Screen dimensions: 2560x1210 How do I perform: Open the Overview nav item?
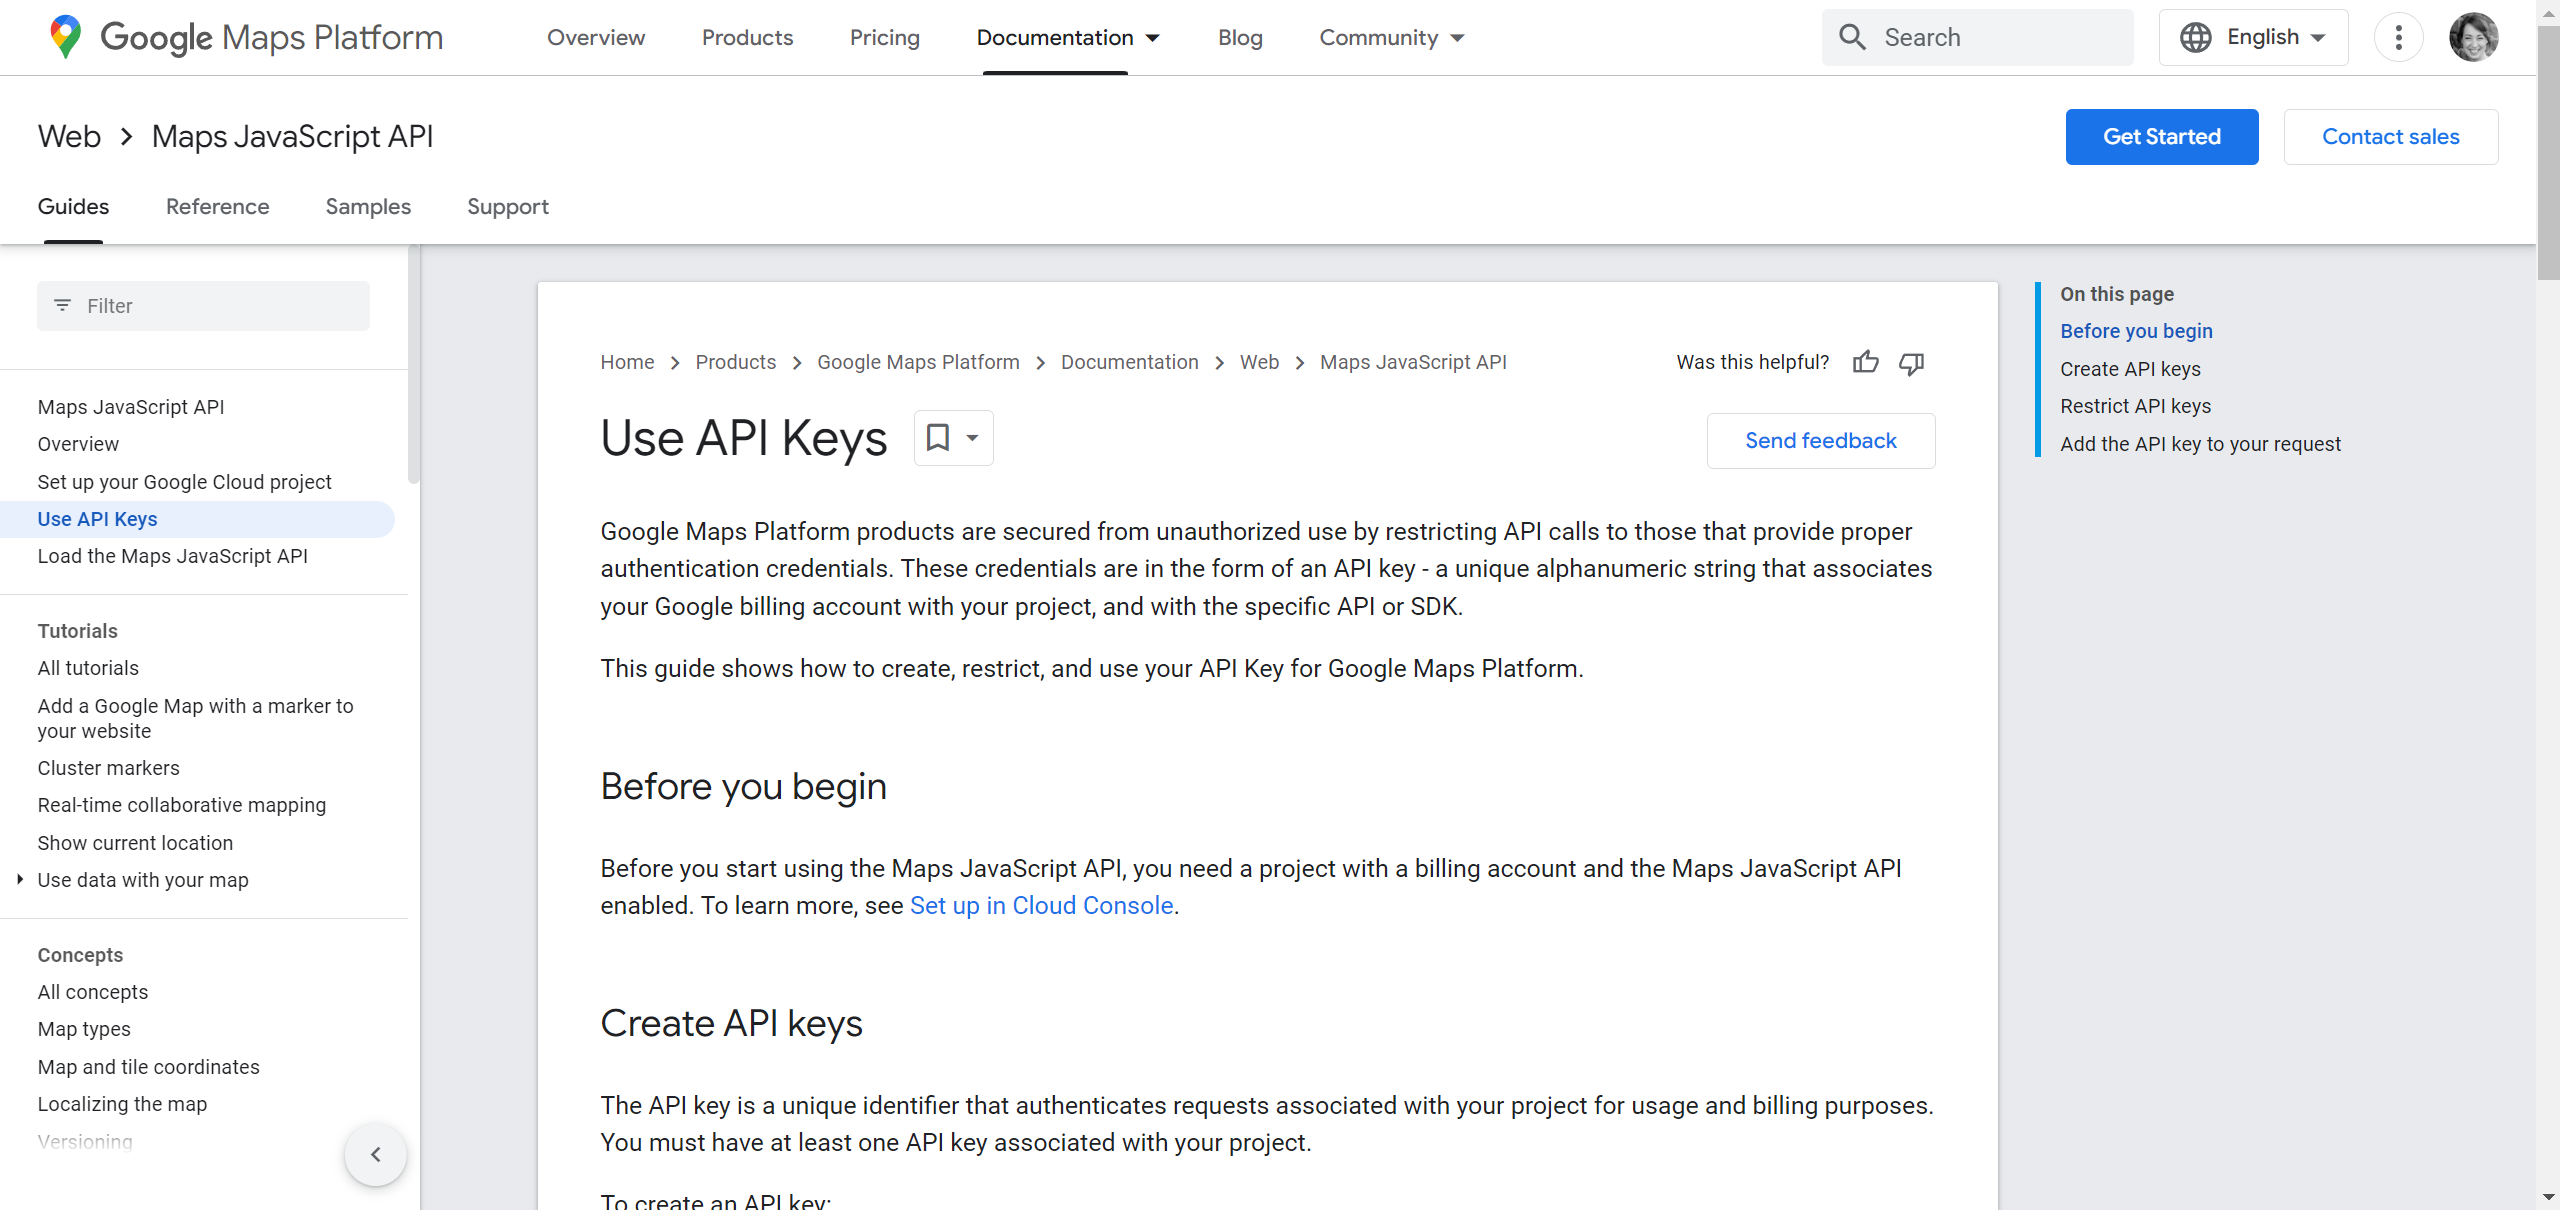(596, 37)
